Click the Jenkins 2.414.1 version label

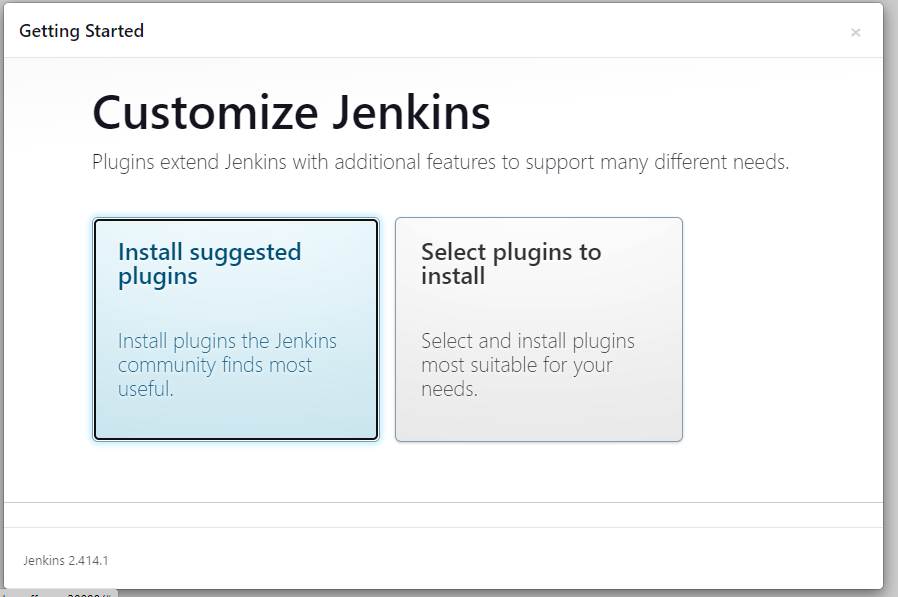[66, 560]
